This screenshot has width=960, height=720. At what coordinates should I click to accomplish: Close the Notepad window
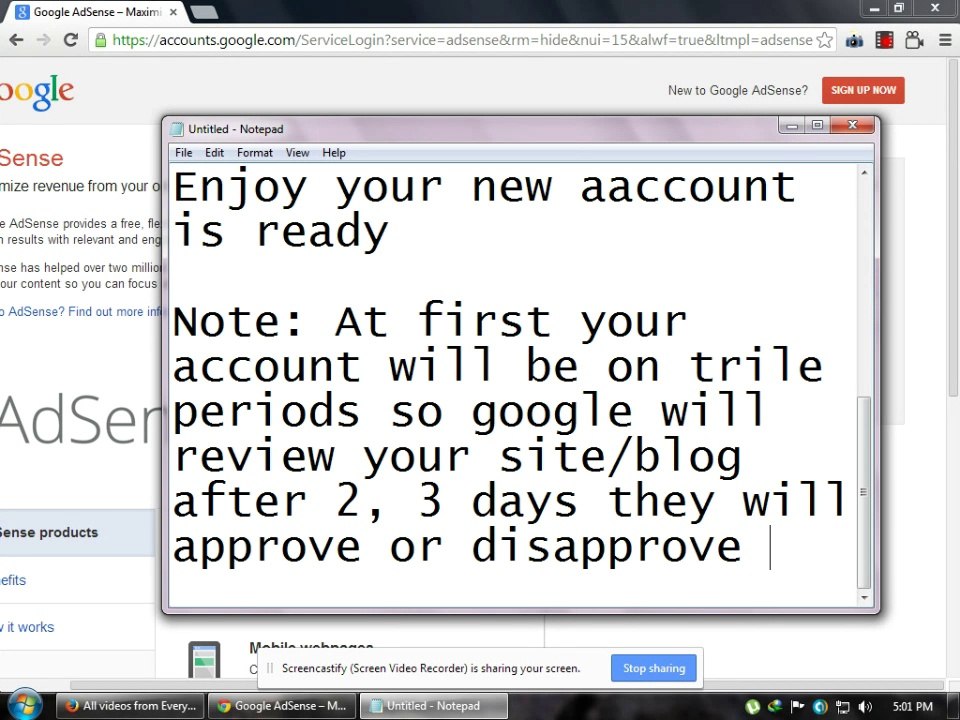pos(852,125)
